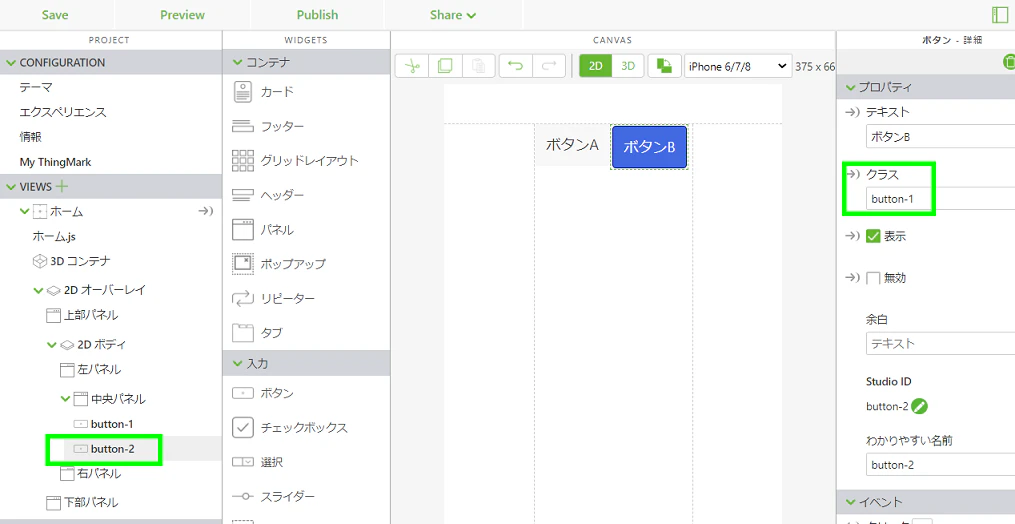Click the テキスト field containing ボタンB
Screen dimensions: 1015x524
tap(940, 137)
